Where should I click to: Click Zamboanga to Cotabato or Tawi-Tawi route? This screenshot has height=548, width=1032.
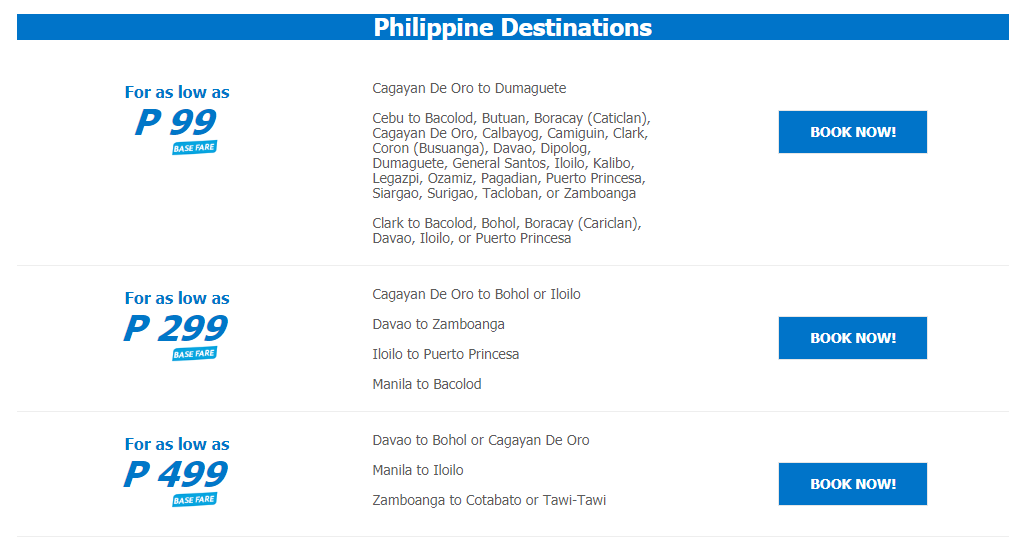click(x=489, y=500)
